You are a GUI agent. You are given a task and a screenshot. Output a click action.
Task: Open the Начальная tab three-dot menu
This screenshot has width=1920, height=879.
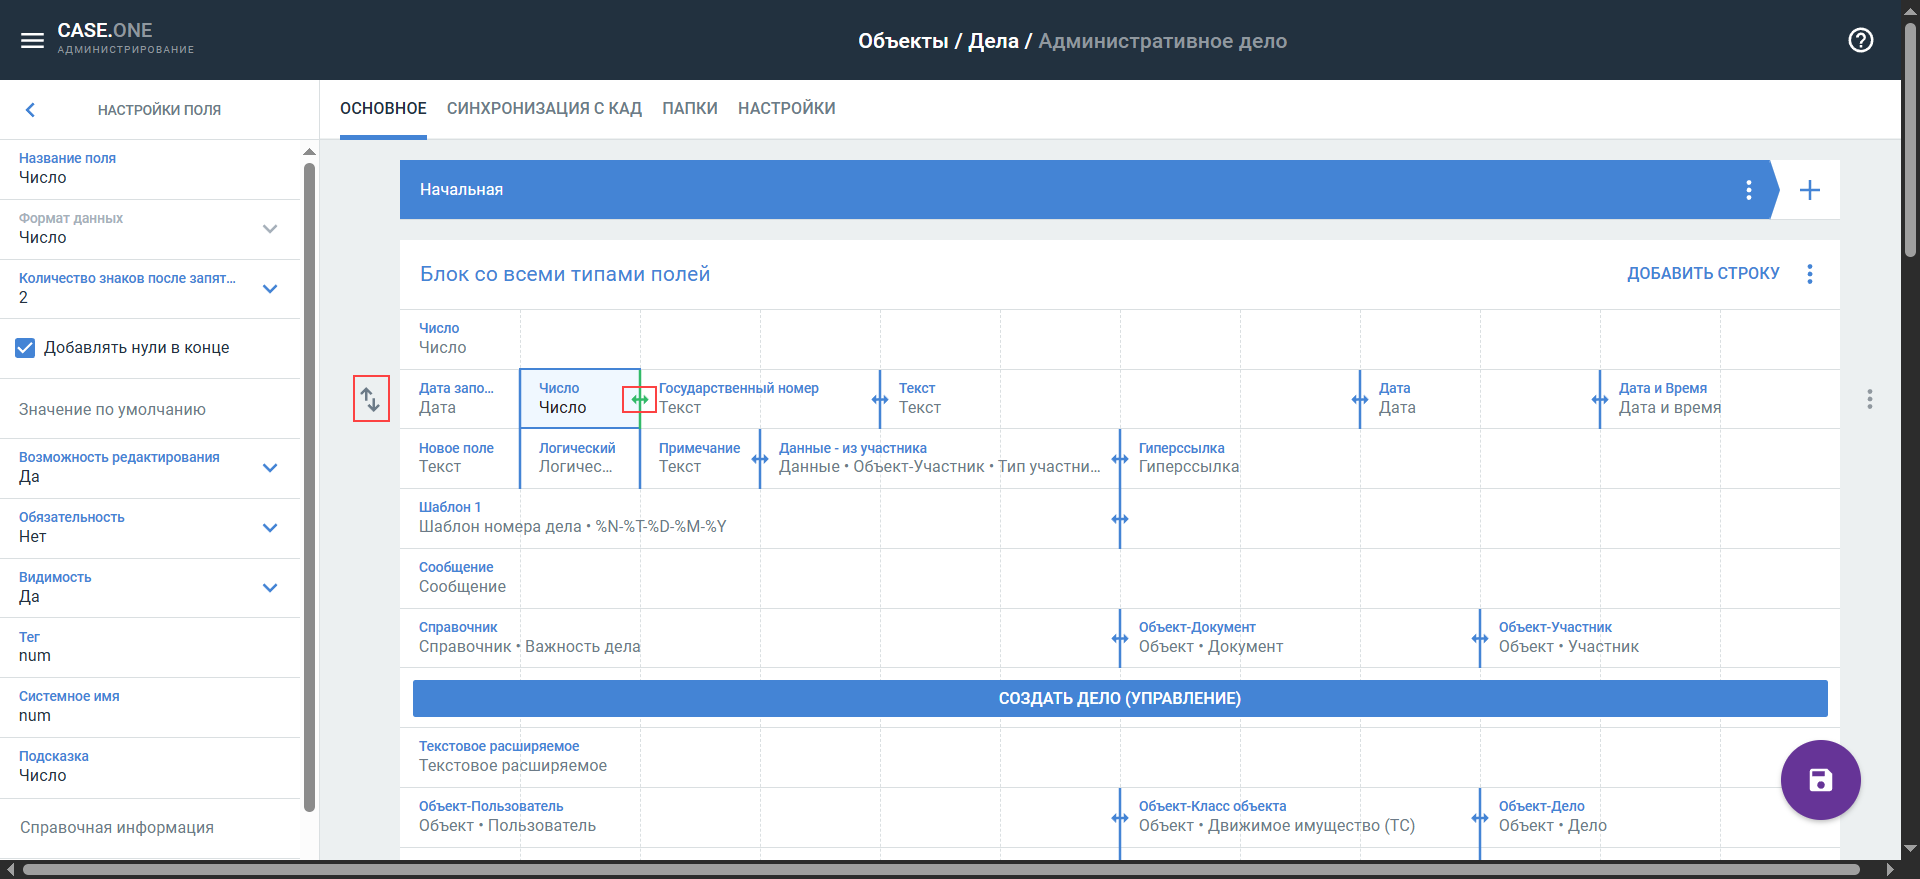[1748, 190]
